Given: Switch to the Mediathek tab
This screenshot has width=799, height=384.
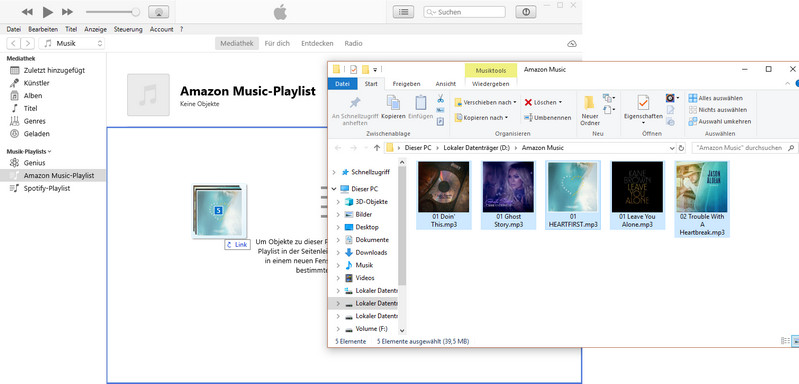Looking at the screenshot, I should coord(237,43).
